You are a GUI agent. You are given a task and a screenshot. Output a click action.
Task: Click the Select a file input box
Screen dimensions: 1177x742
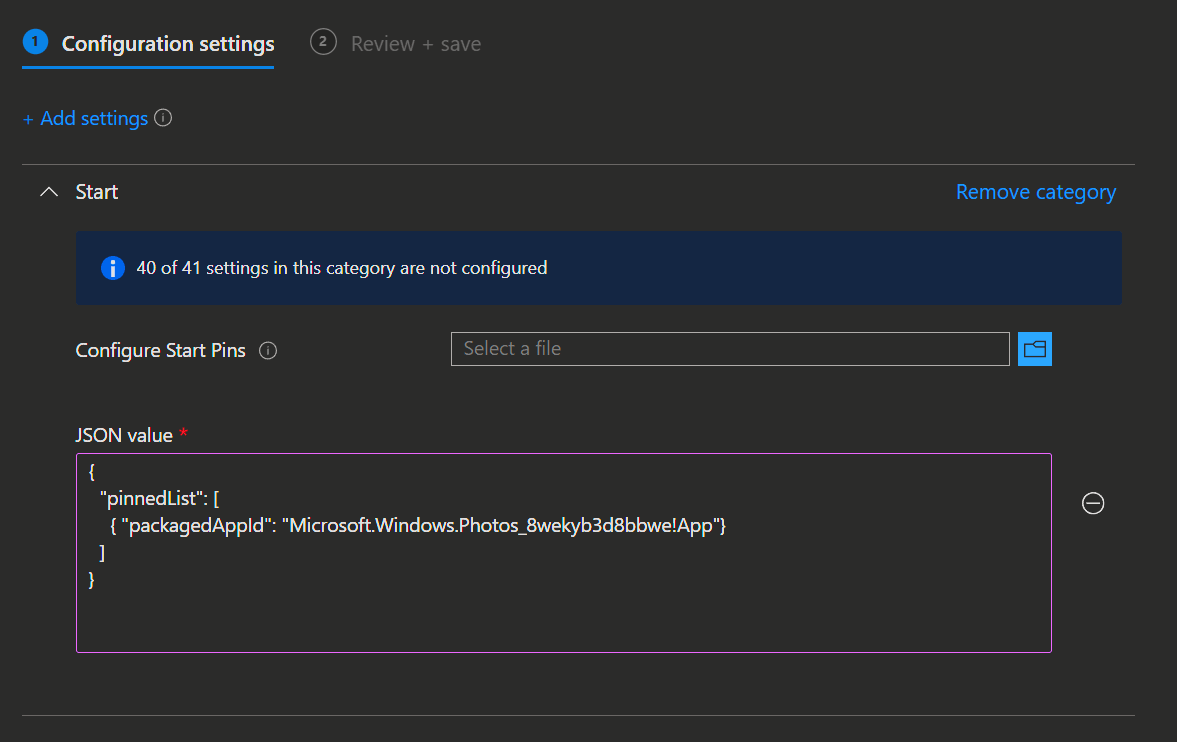(729, 349)
